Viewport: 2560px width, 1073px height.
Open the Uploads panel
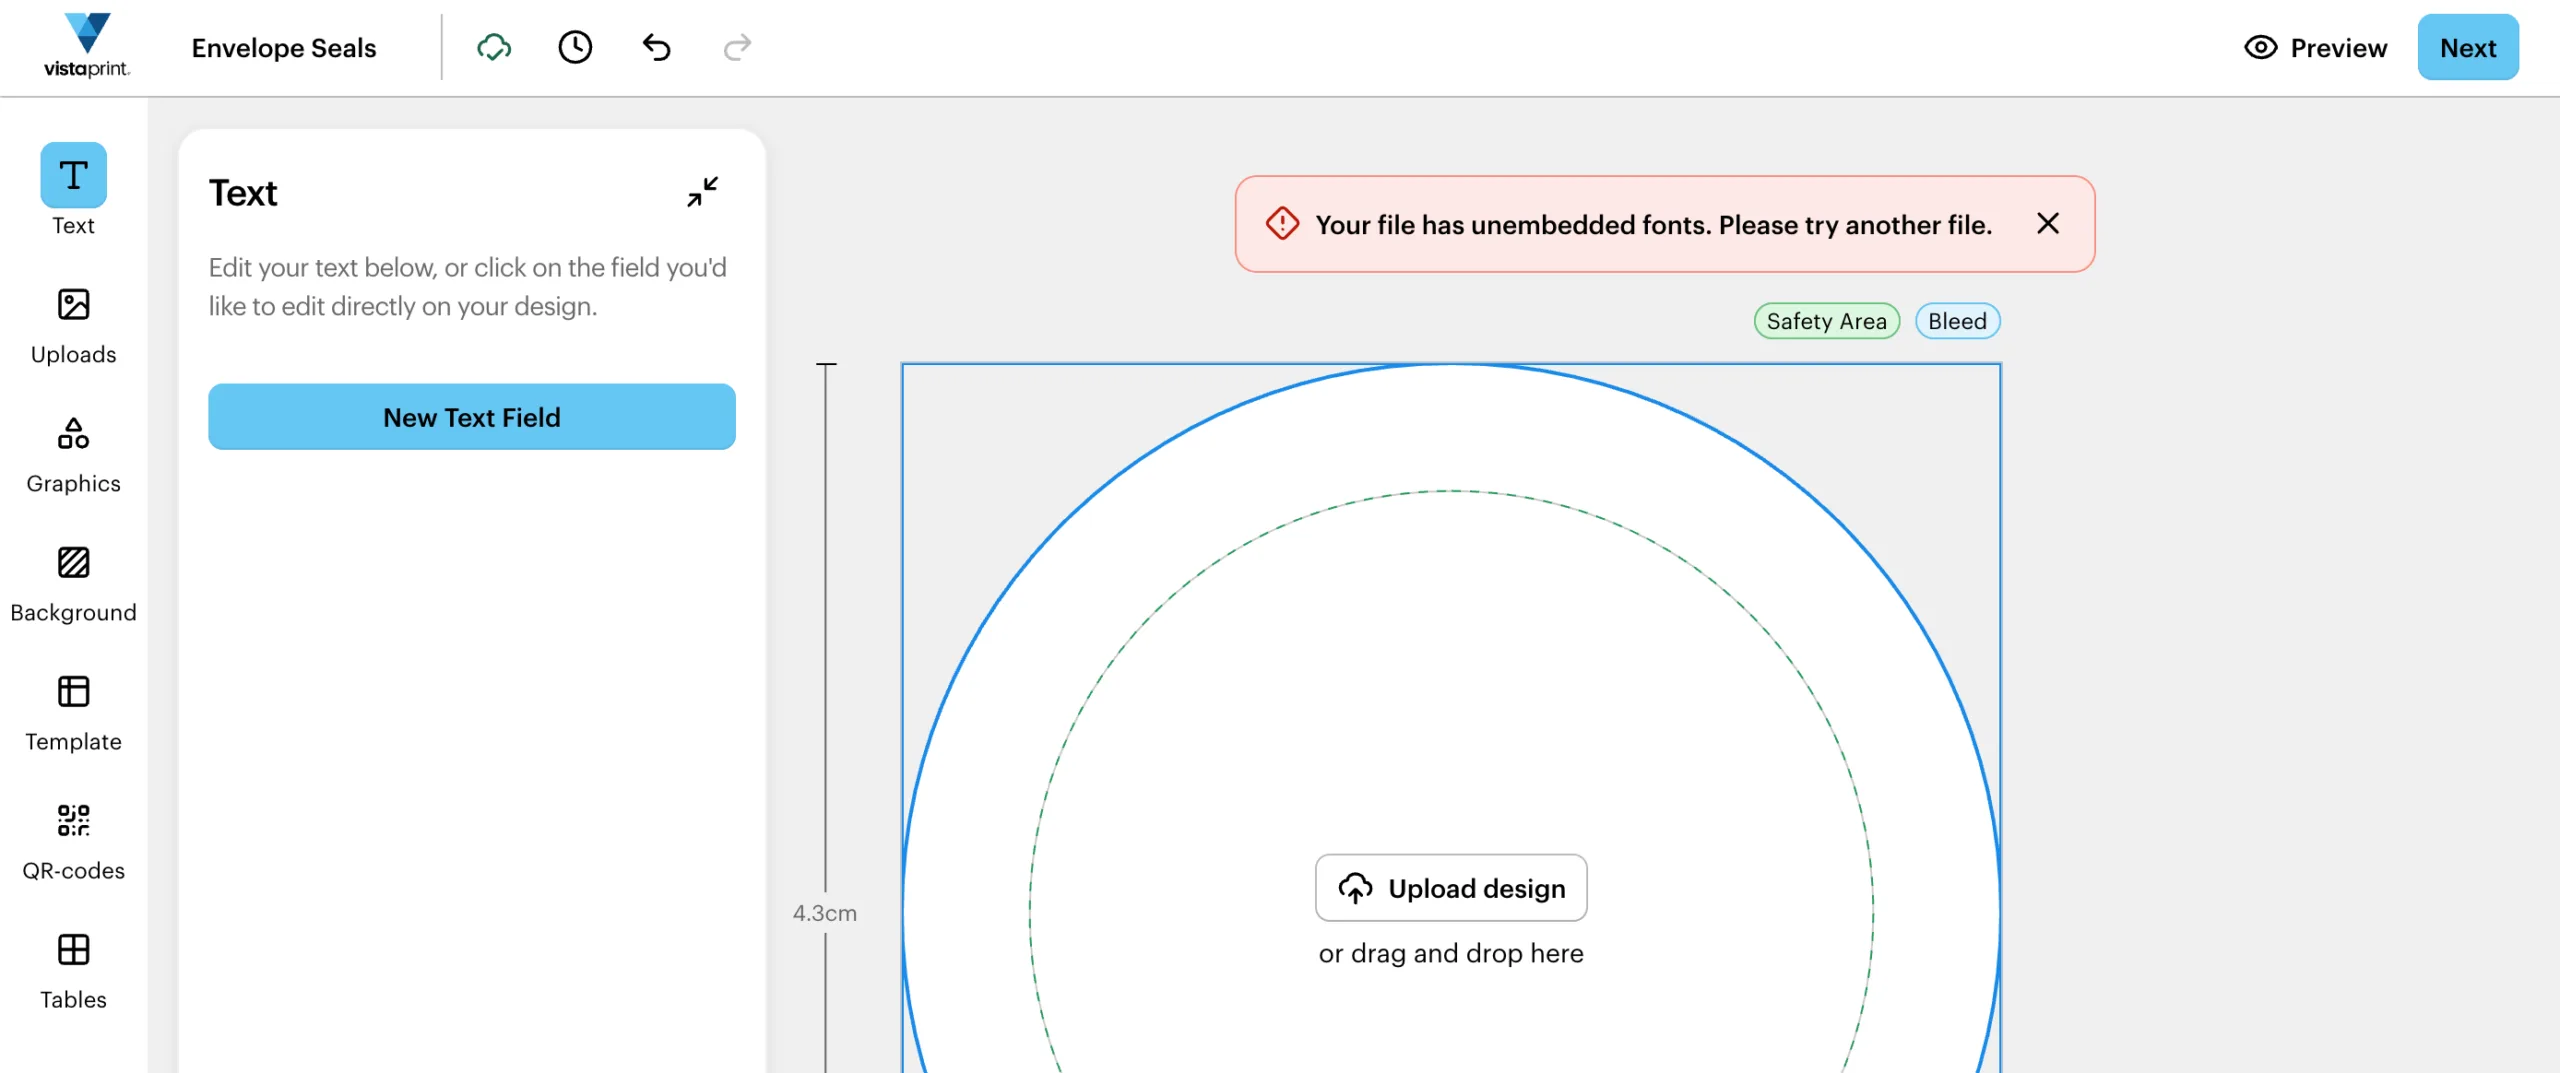click(73, 326)
